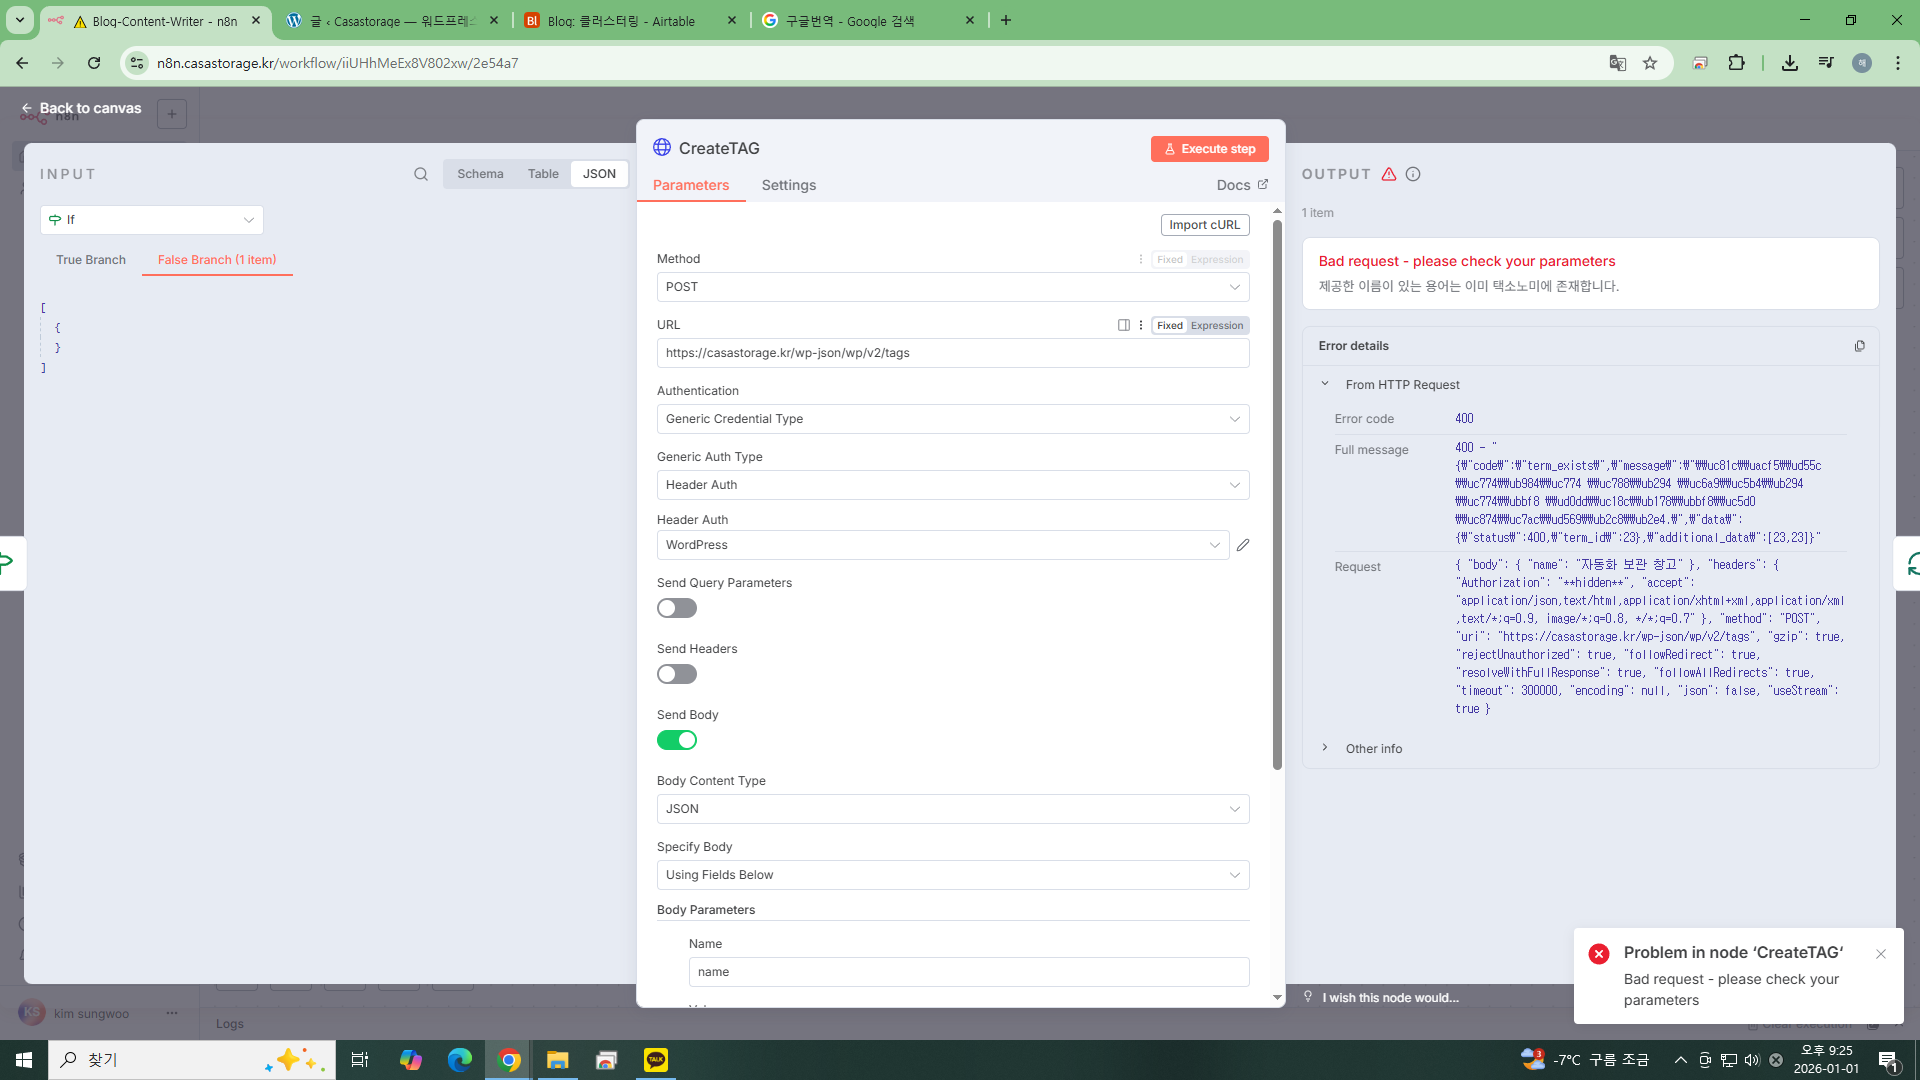Click the Import cURL button
Viewport: 1920px width, 1080px height.
click(1204, 225)
